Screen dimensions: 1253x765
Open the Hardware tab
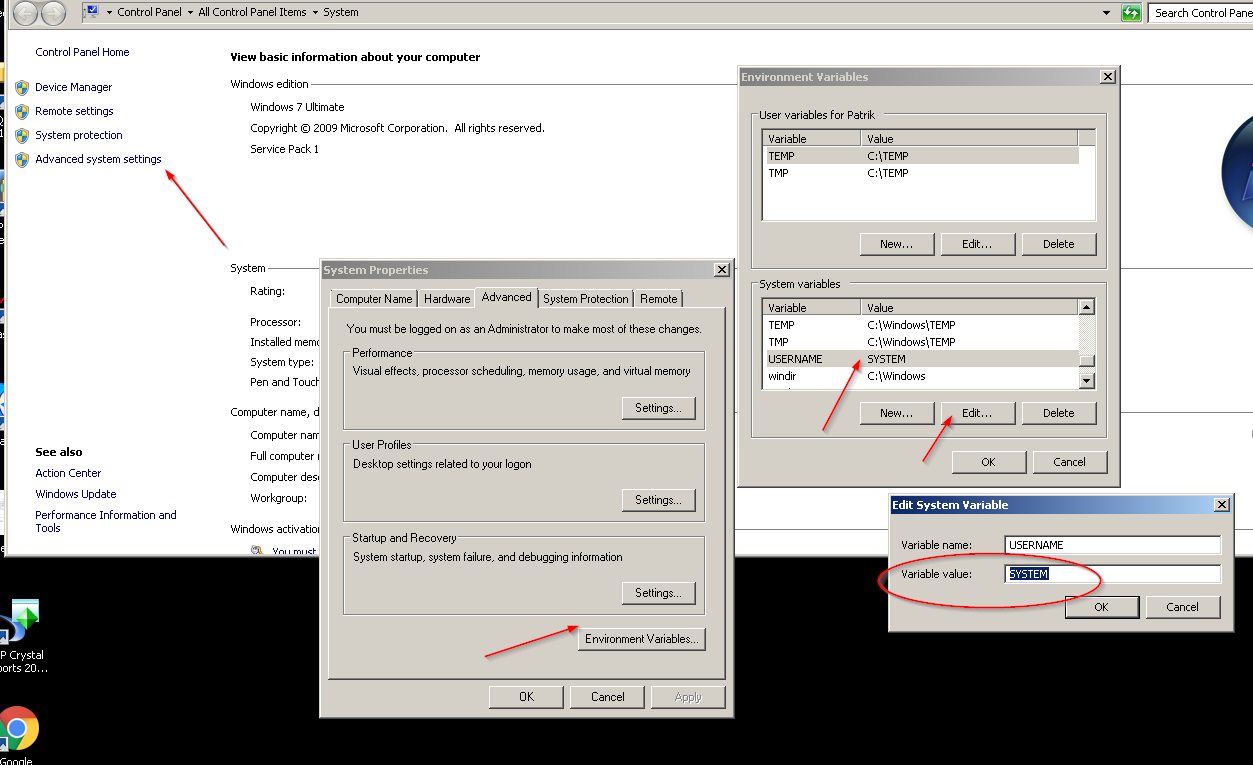click(447, 299)
